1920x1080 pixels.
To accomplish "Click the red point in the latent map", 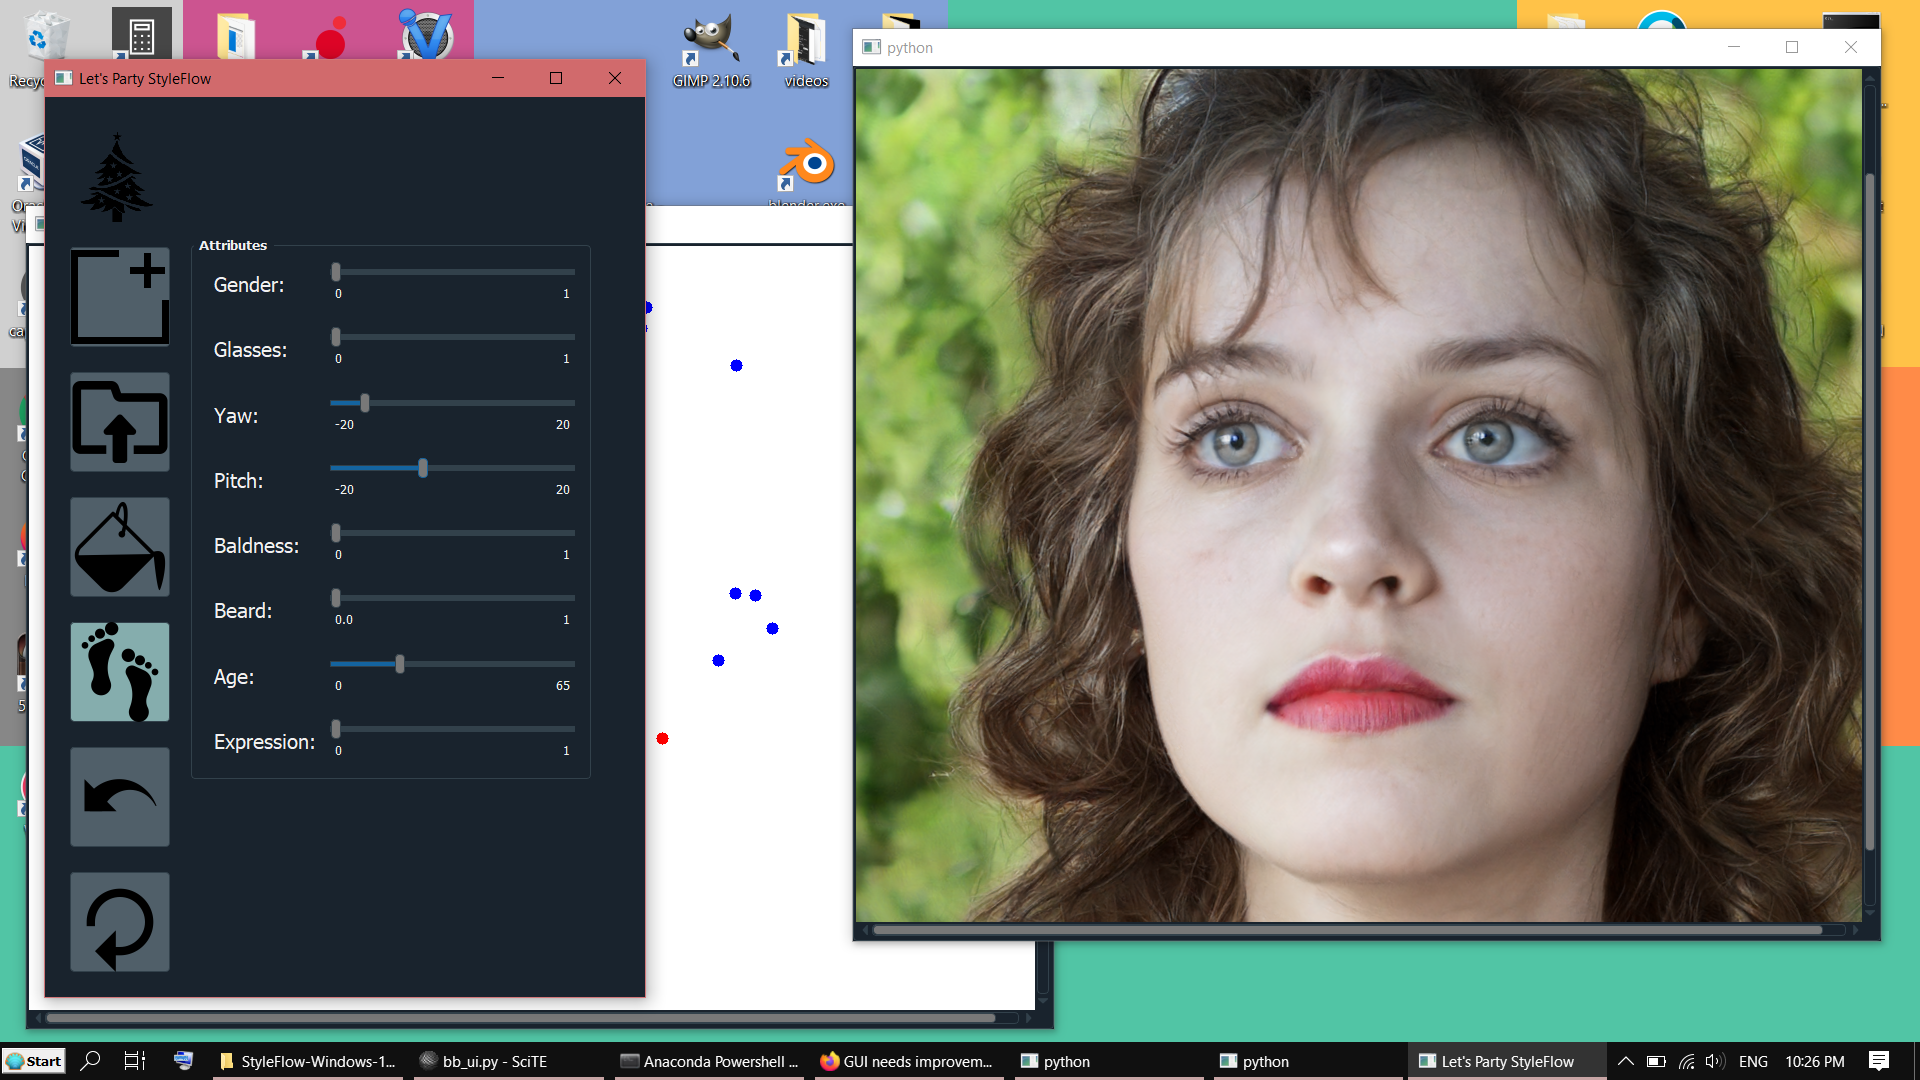I will point(663,738).
